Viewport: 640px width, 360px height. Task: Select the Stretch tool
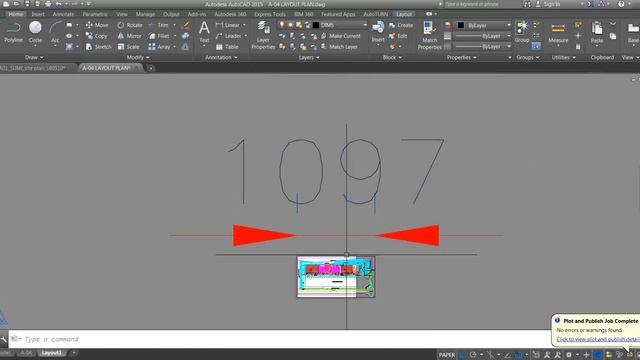coord(98,47)
